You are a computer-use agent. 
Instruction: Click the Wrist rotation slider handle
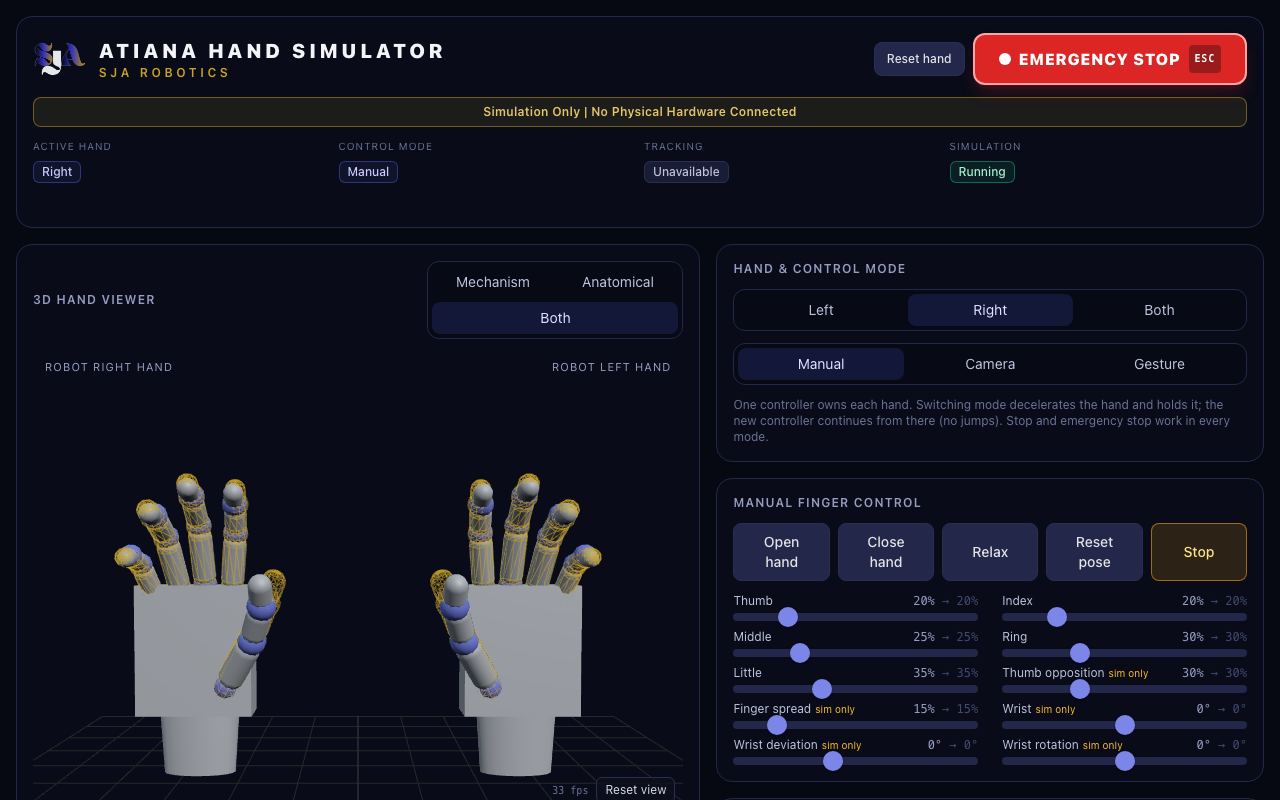pos(1125,761)
